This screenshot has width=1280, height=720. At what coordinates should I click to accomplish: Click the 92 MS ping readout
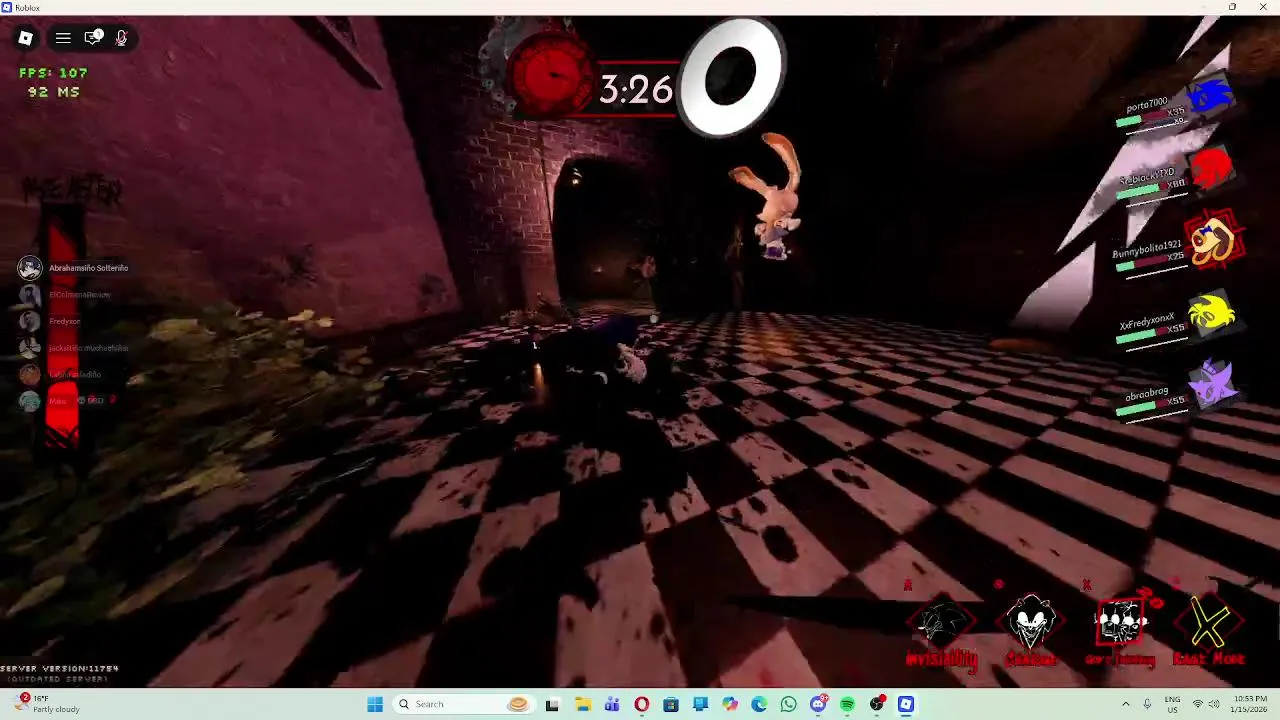pyautogui.click(x=54, y=92)
